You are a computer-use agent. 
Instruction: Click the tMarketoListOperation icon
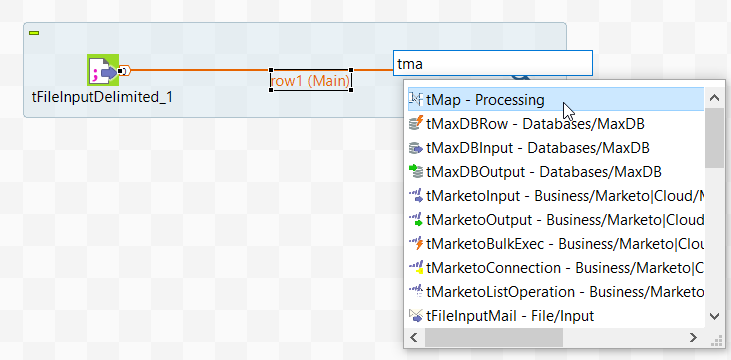click(416, 291)
